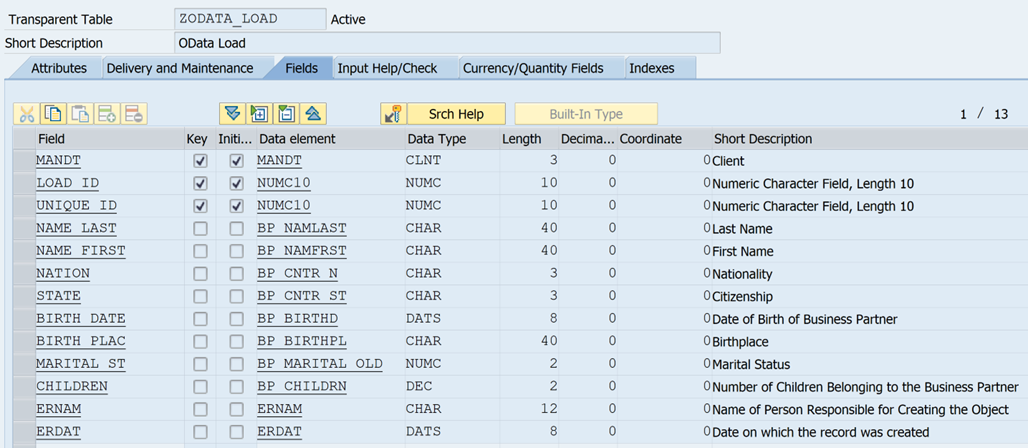Click the Srch Help button
The image size is (1028, 448).
[456, 114]
